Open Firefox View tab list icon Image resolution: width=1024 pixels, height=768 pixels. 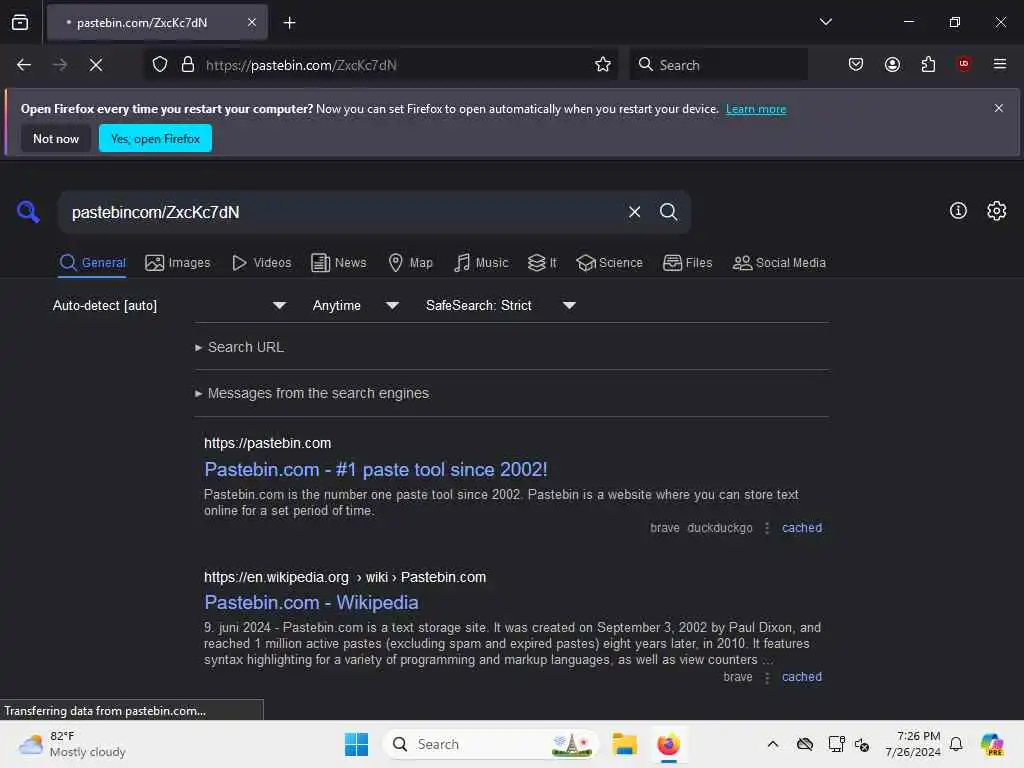20,23
